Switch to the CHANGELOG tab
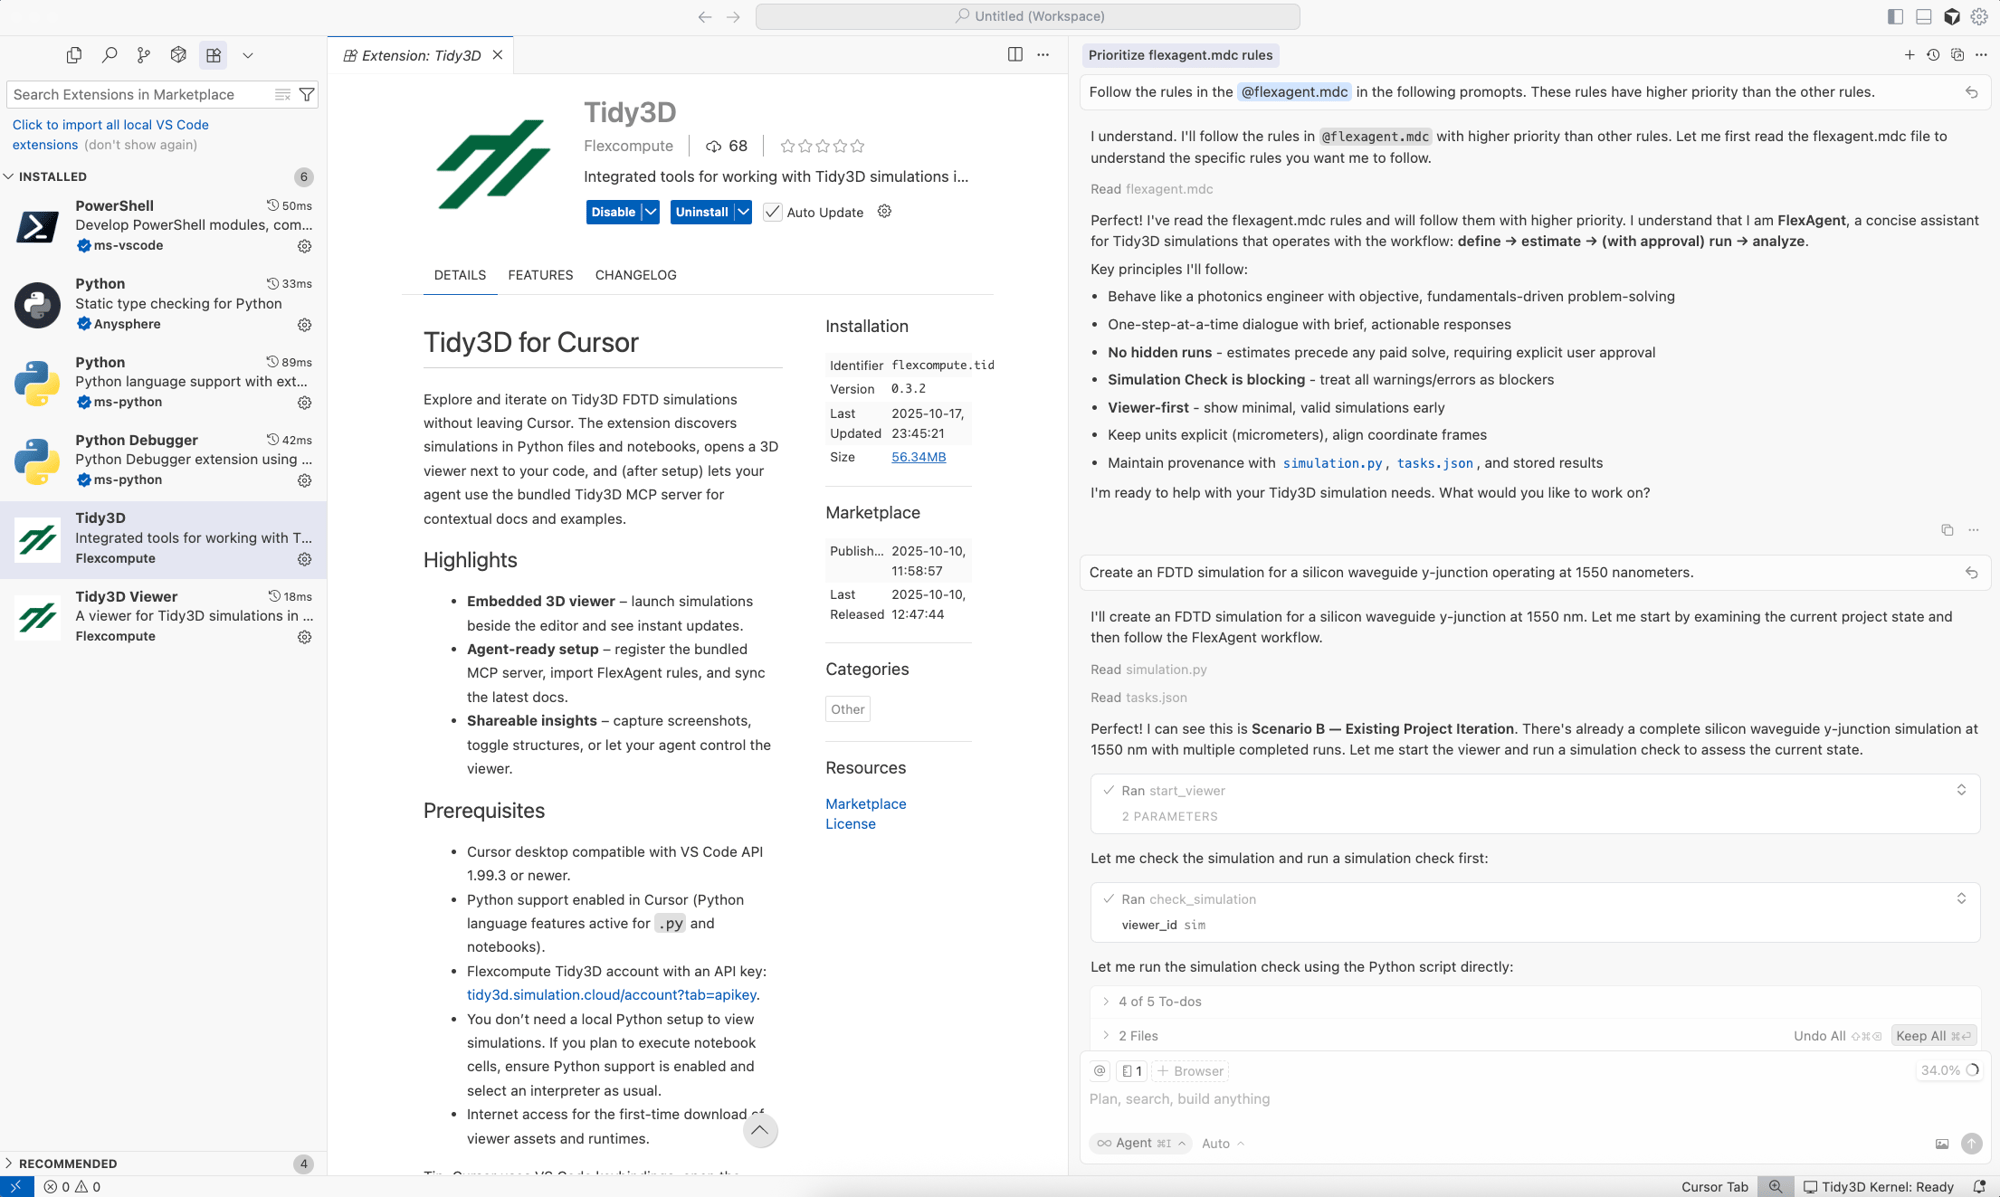The image size is (2000, 1197). click(x=635, y=275)
